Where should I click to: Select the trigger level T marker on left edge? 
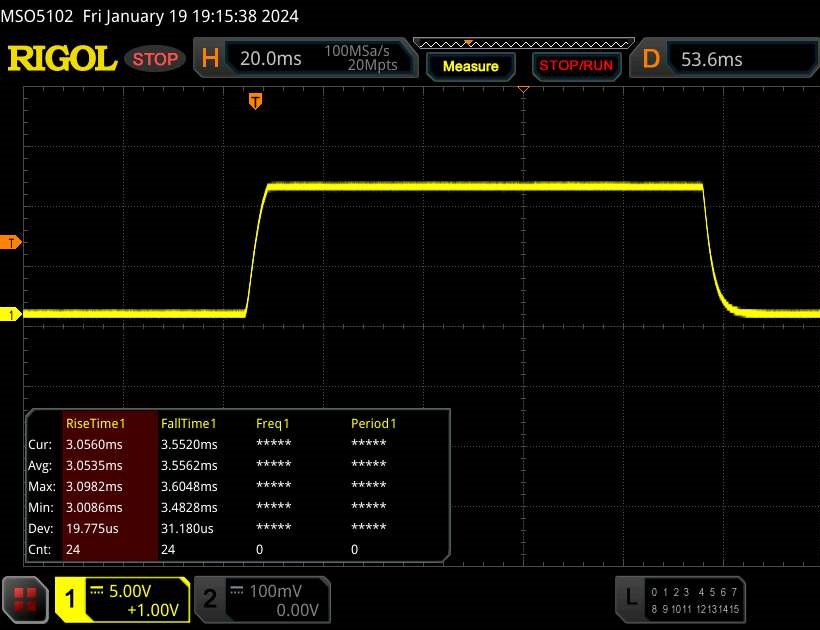click(x=10, y=243)
